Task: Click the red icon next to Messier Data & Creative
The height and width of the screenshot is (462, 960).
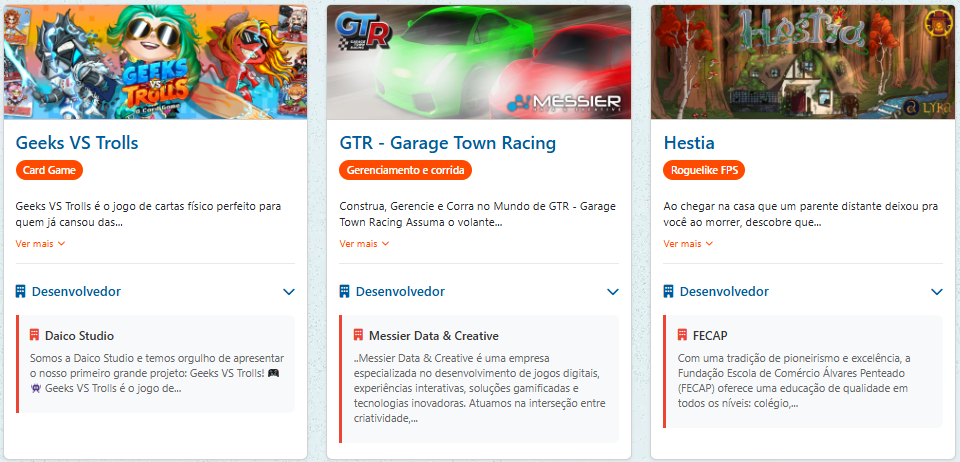Action: pyautogui.click(x=358, y=335)
